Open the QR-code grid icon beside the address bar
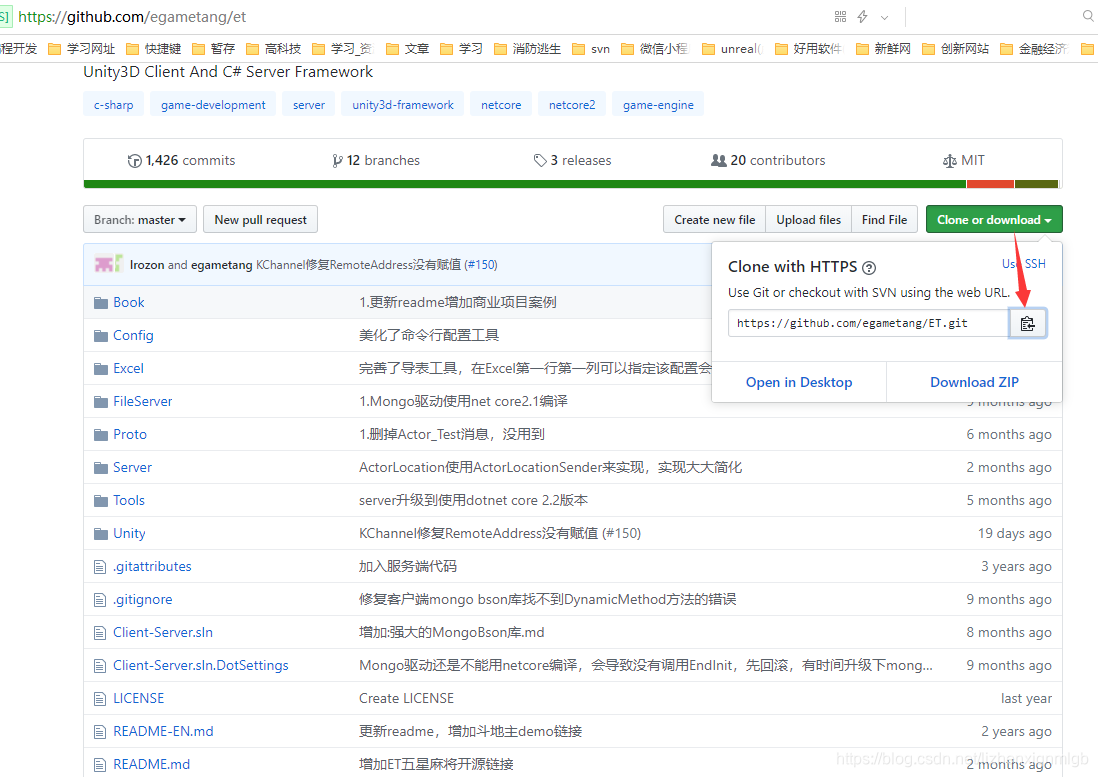1098x777 pixels. tap(839, 16)
